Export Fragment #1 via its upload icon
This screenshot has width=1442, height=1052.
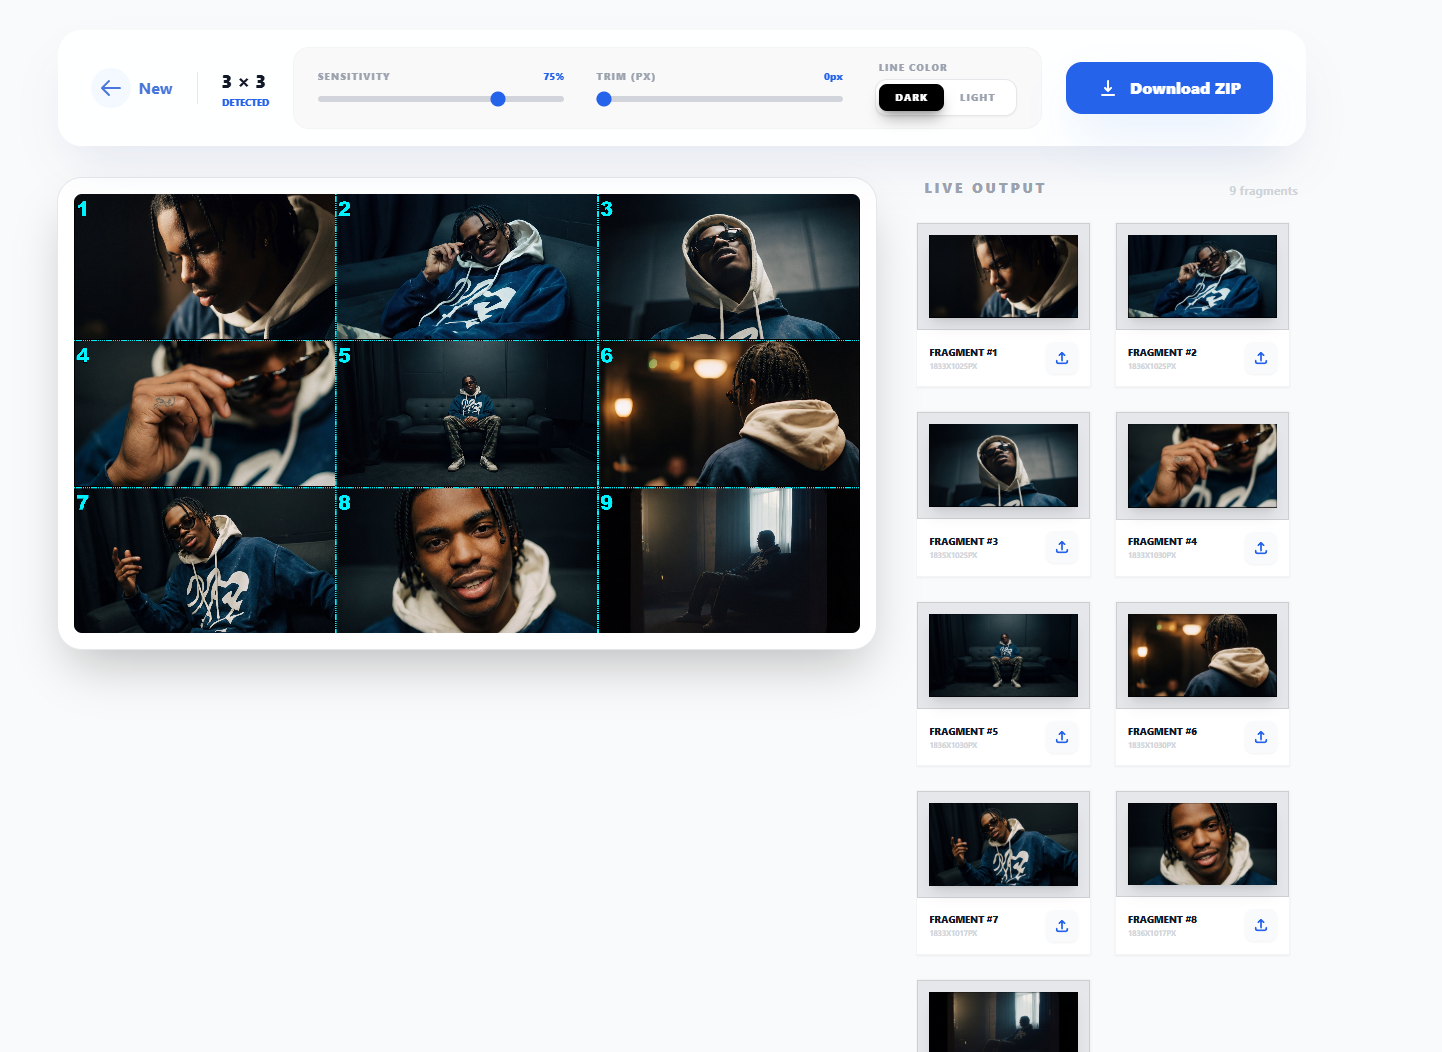(1062, 358)
